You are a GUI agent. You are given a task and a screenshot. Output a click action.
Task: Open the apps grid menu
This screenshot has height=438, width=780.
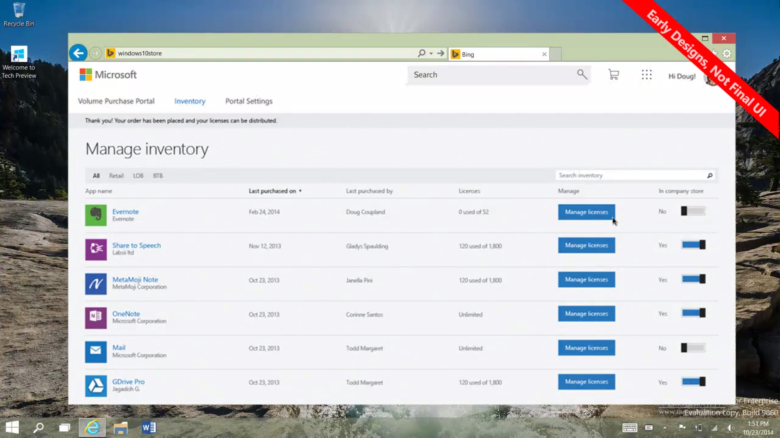pyautogui.click(x=647, y=75)
